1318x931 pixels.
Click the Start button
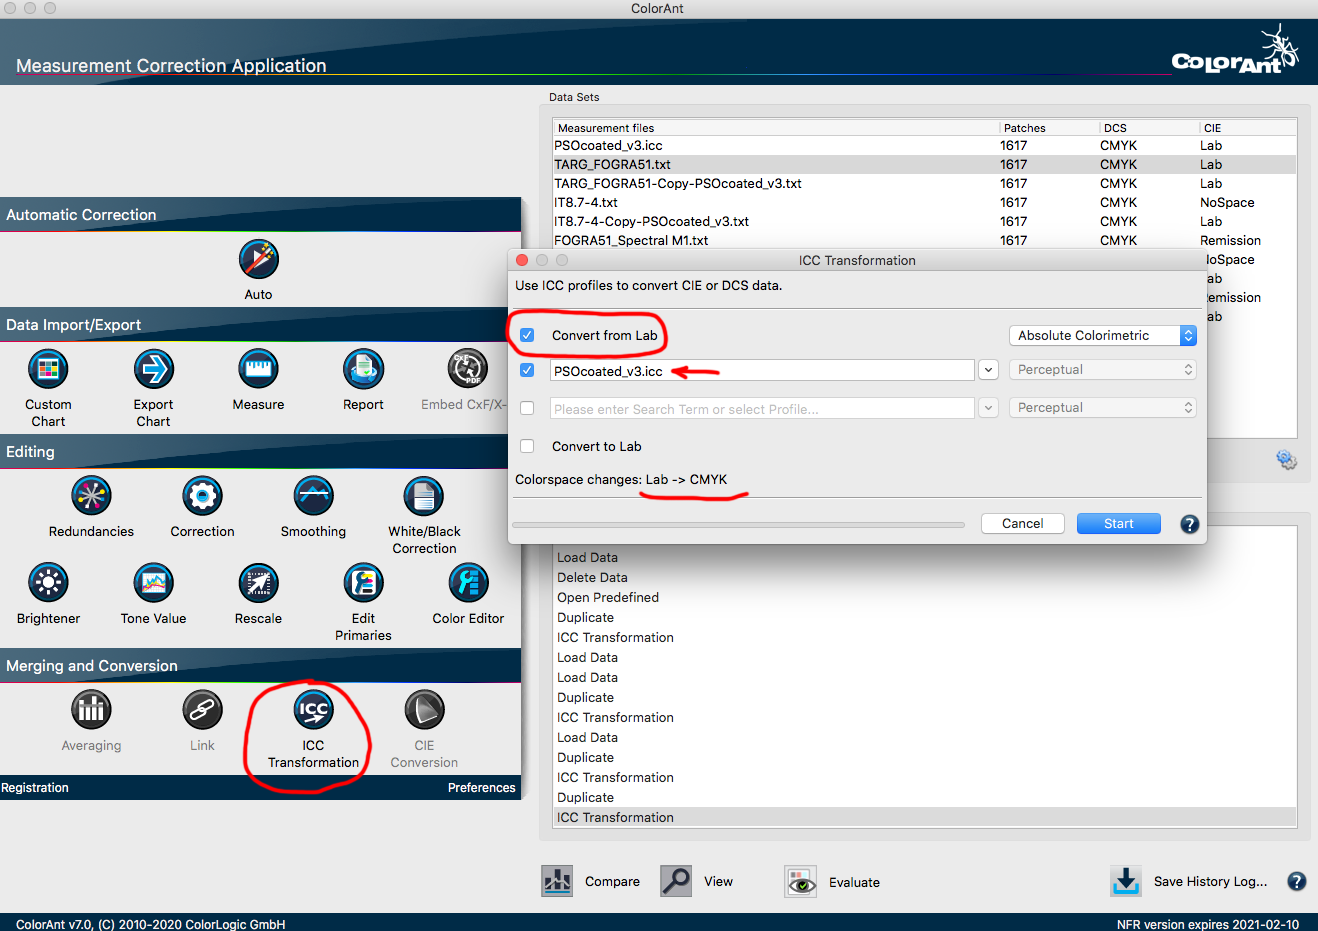(1118, 524)
